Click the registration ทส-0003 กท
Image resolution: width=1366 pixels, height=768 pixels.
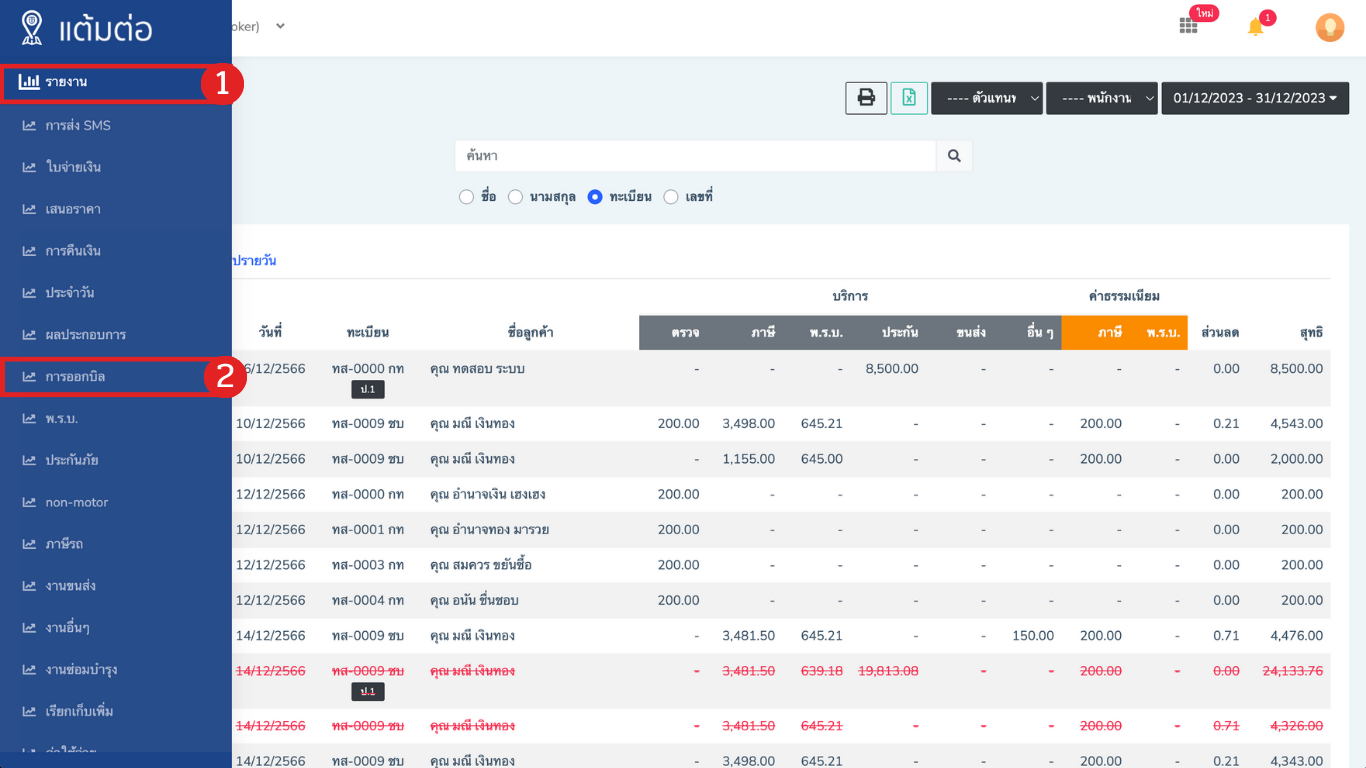[368, 565]
